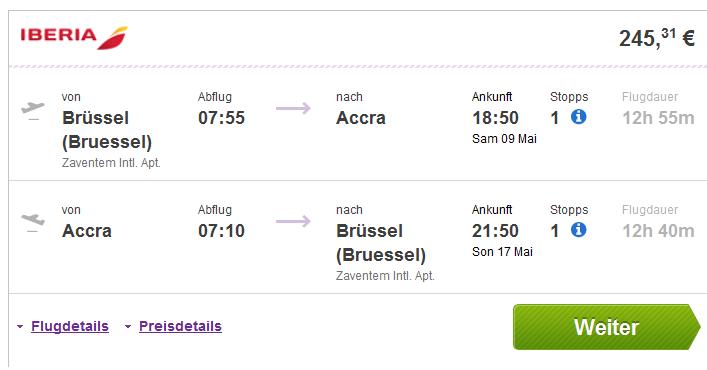Open stops info icon for outbound flight
707x370 pixels.
[x=578, y=117]
